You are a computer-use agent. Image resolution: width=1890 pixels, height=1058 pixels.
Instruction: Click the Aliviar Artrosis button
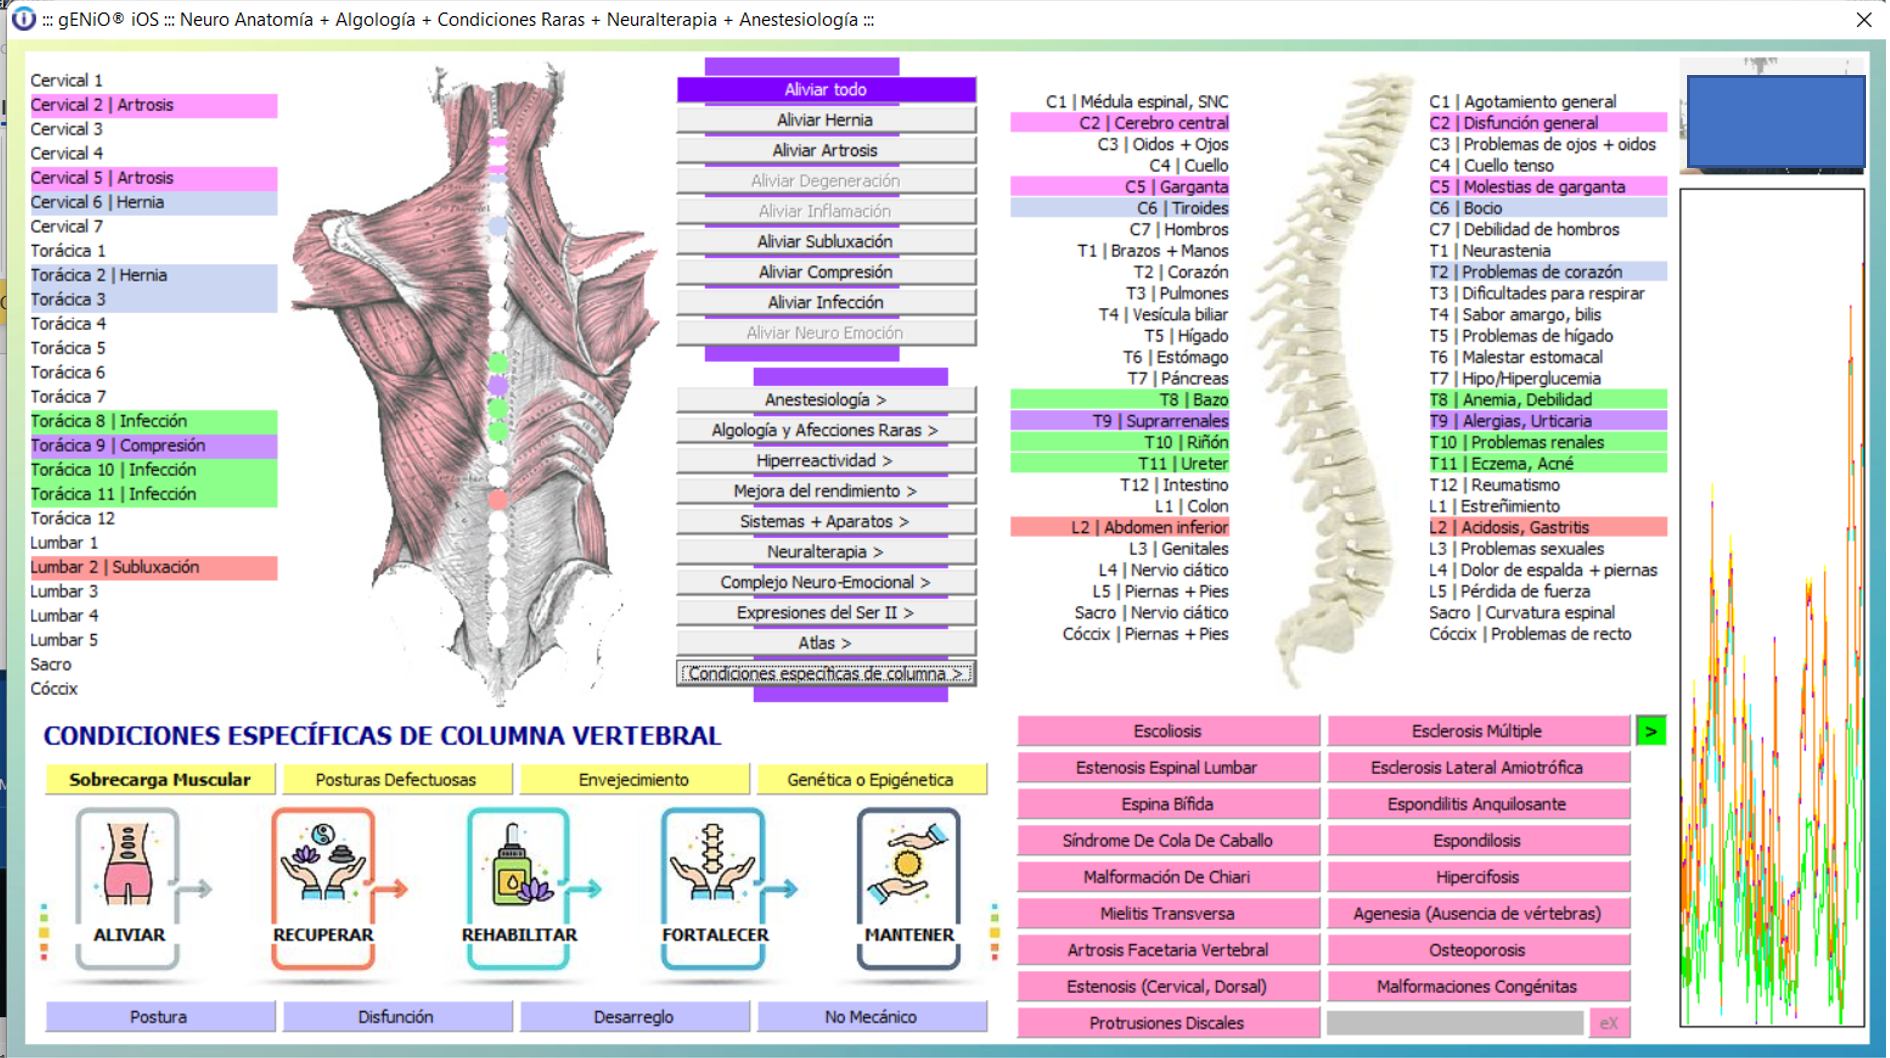tap(826, 151)
